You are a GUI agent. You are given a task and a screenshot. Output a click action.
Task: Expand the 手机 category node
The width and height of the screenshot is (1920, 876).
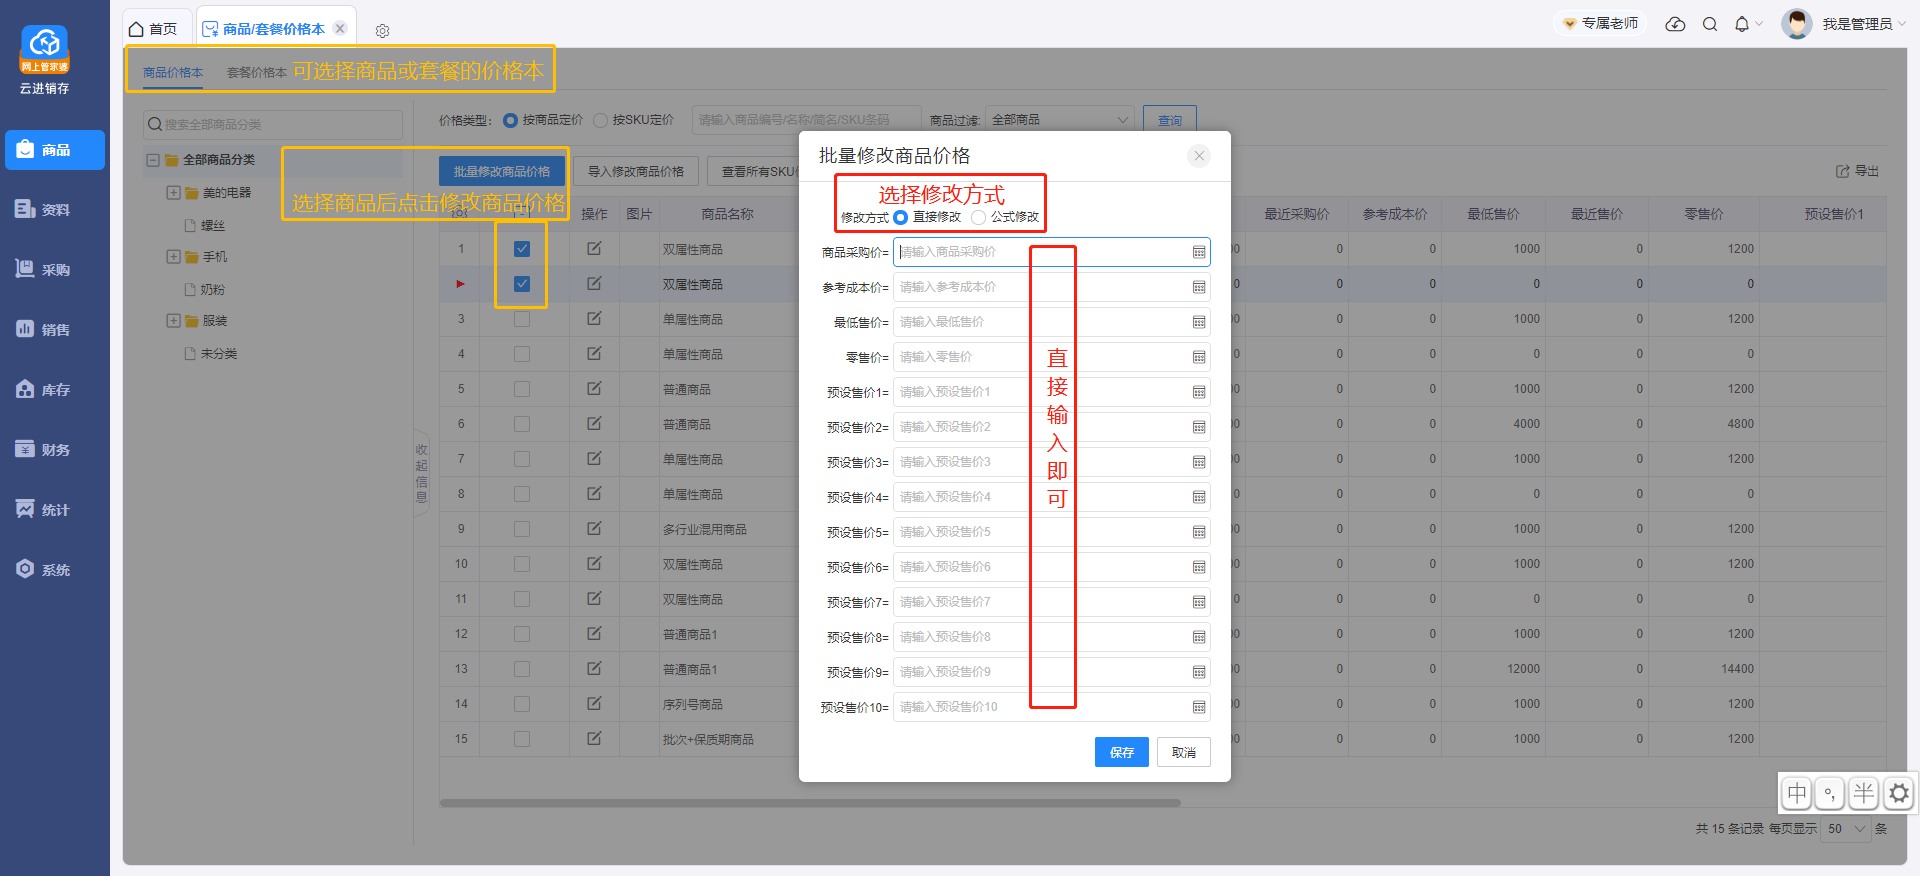[x=173, y=257]
